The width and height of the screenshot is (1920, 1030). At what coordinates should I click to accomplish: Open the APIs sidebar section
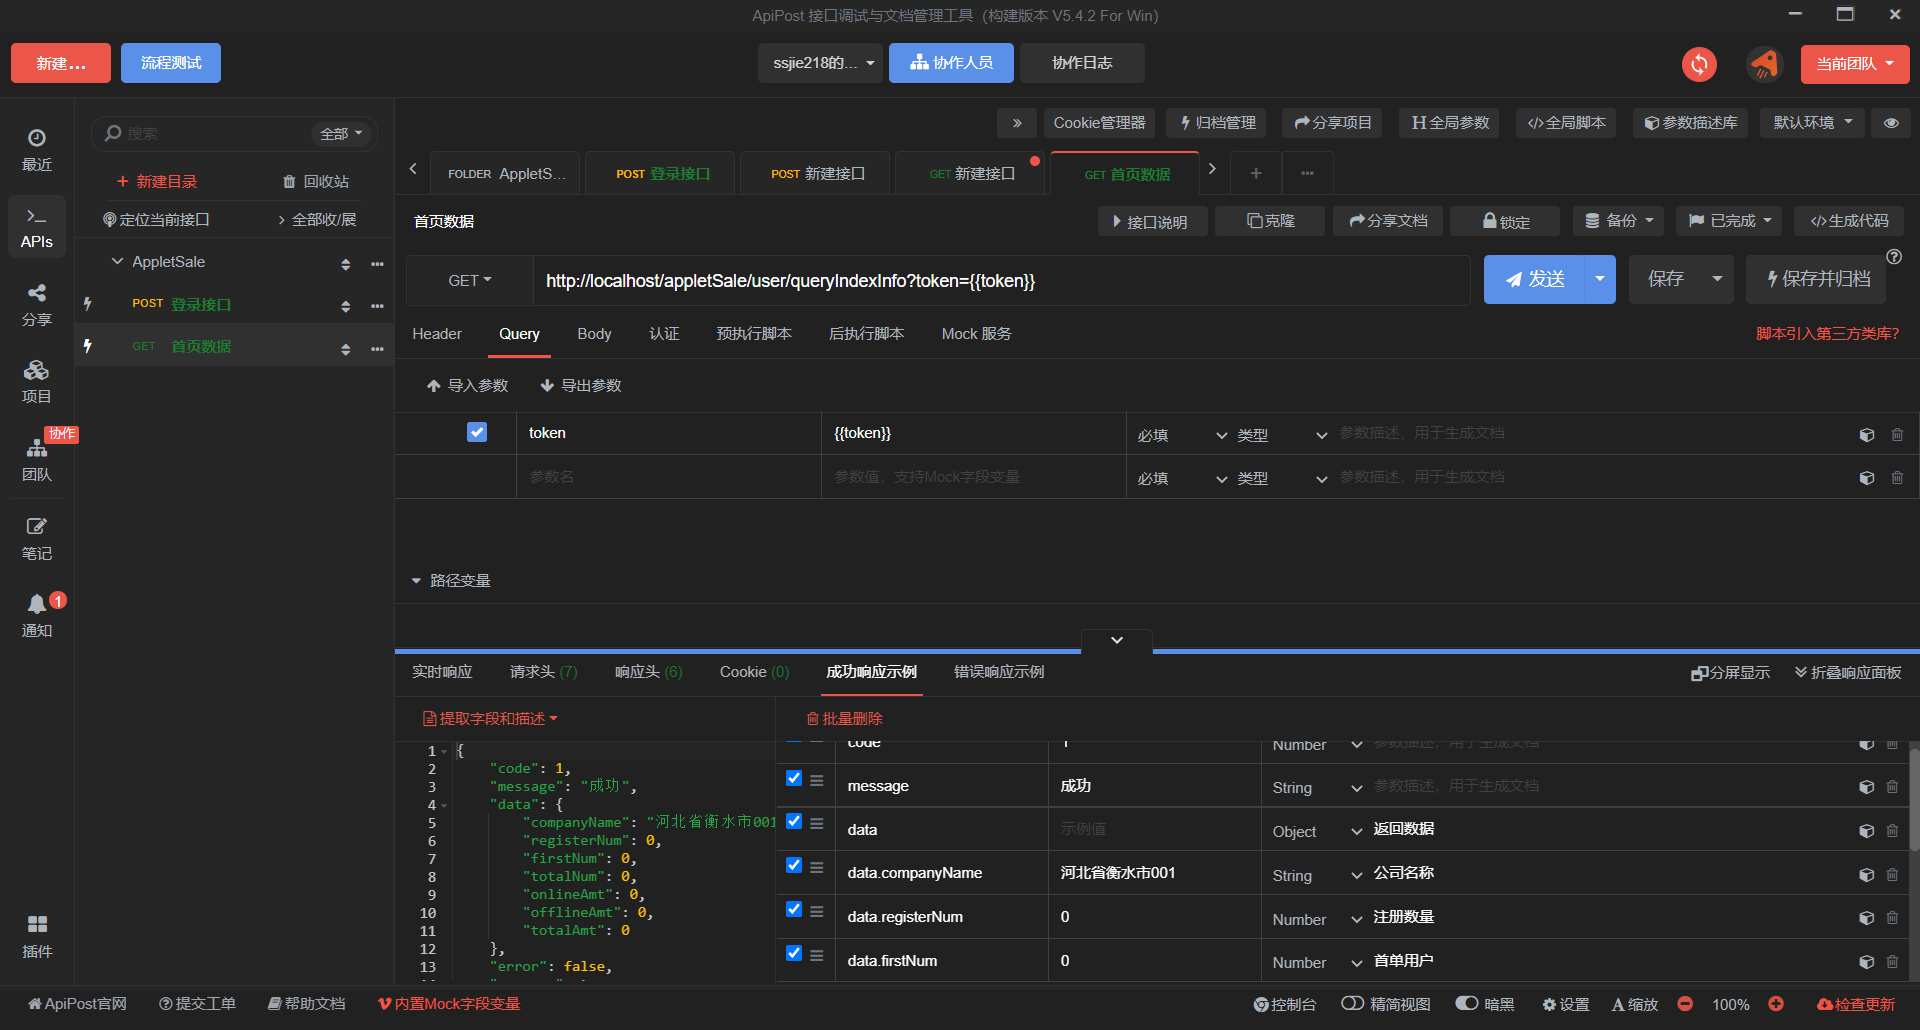click(x=37, y=228)
